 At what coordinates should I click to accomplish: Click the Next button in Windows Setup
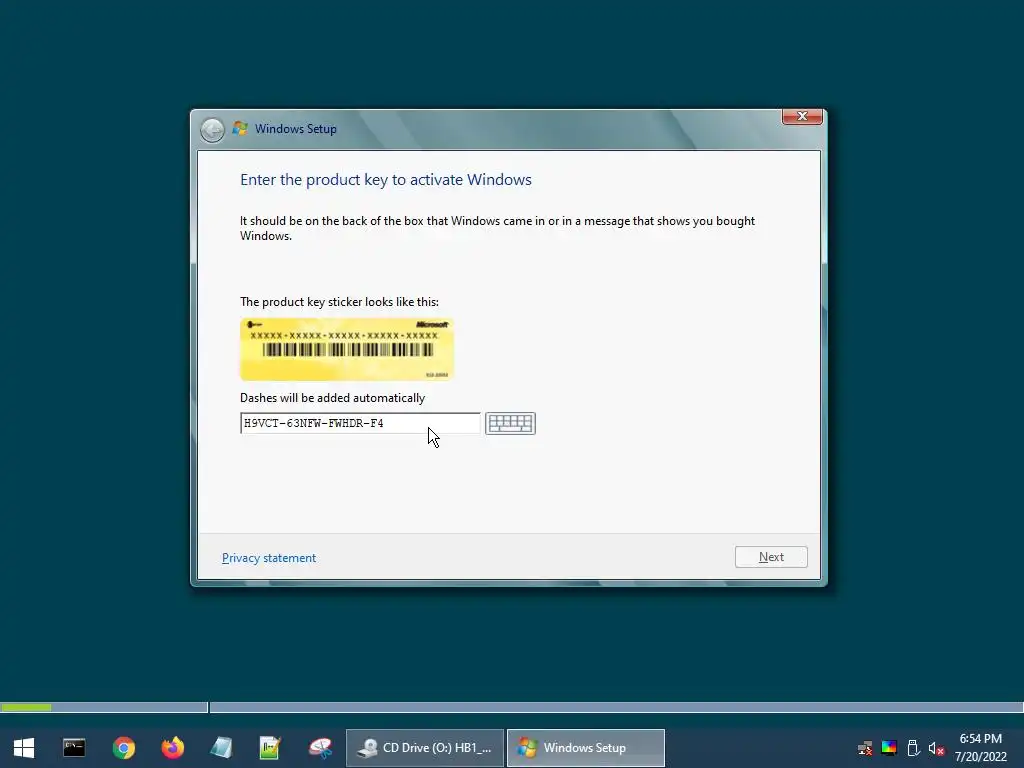771,557
